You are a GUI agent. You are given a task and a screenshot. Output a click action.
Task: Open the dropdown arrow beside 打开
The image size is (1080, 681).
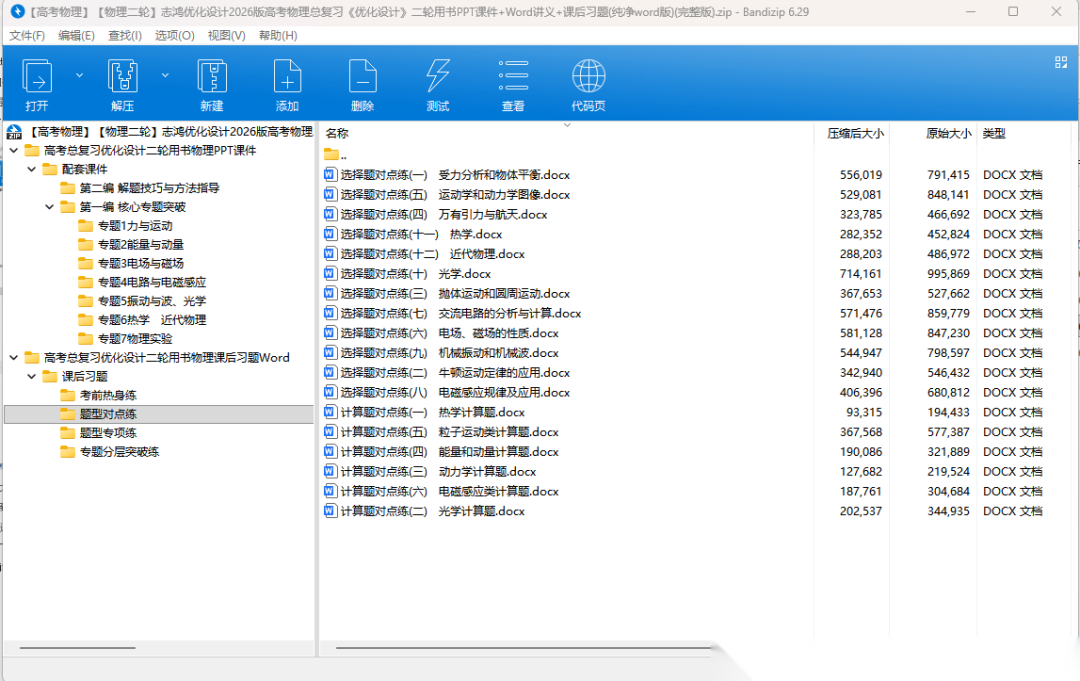click(x=79, y=75)
